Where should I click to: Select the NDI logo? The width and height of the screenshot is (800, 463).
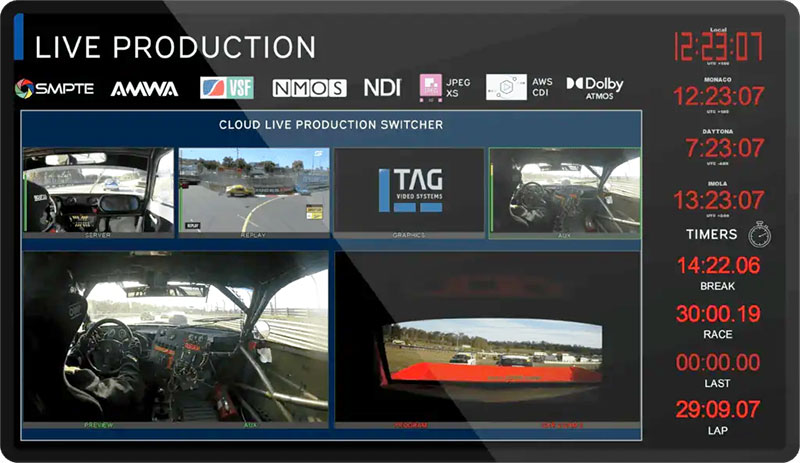tap(383, 88)
